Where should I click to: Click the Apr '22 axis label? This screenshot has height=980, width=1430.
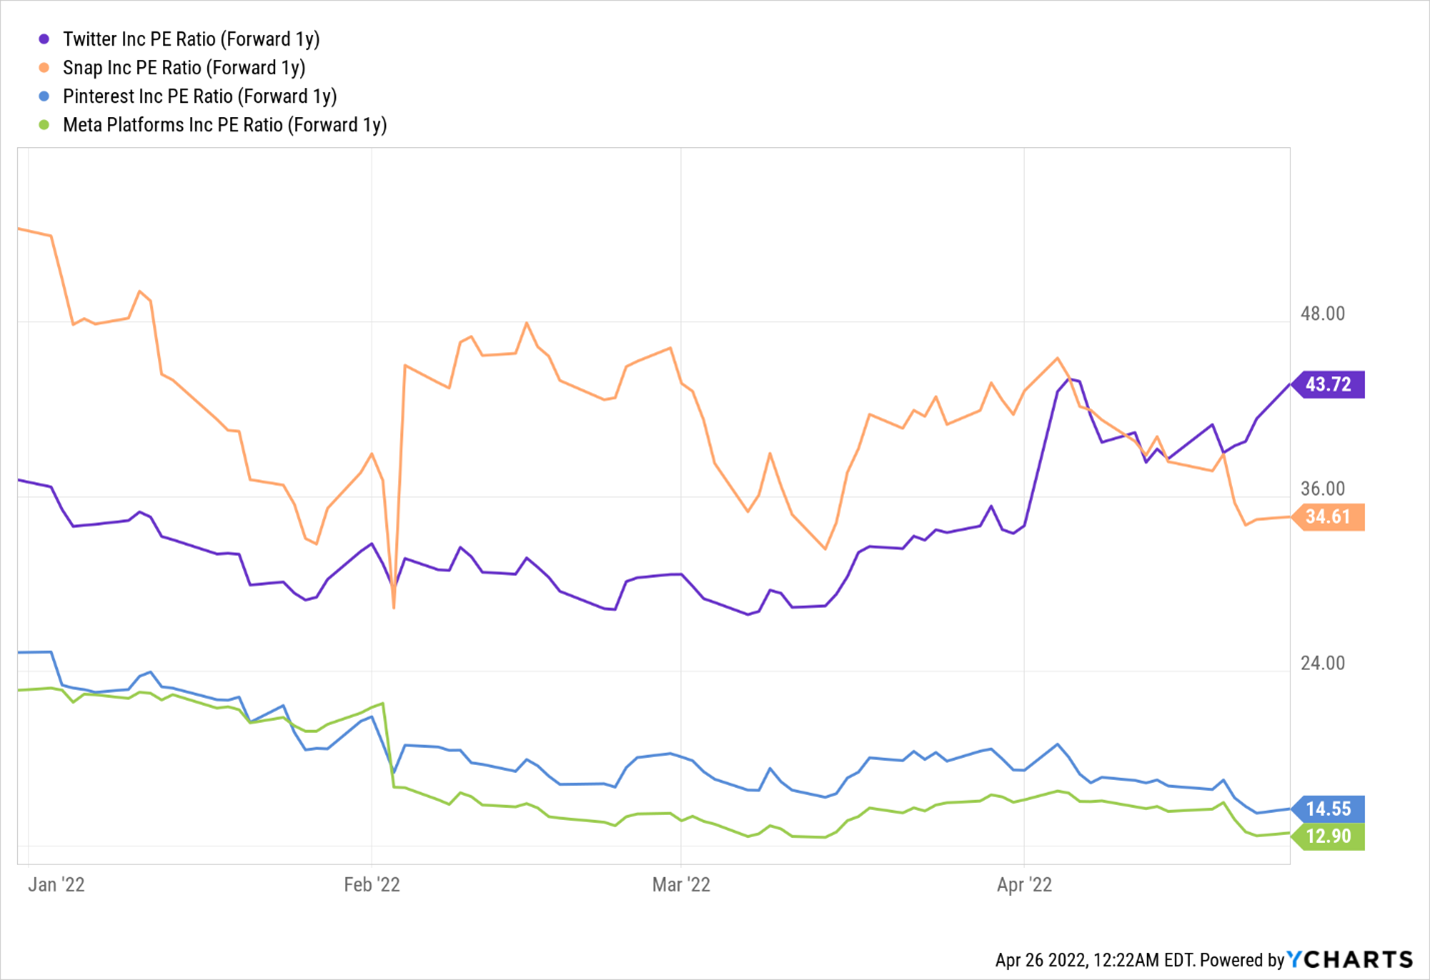click(x=1024, y=884)
